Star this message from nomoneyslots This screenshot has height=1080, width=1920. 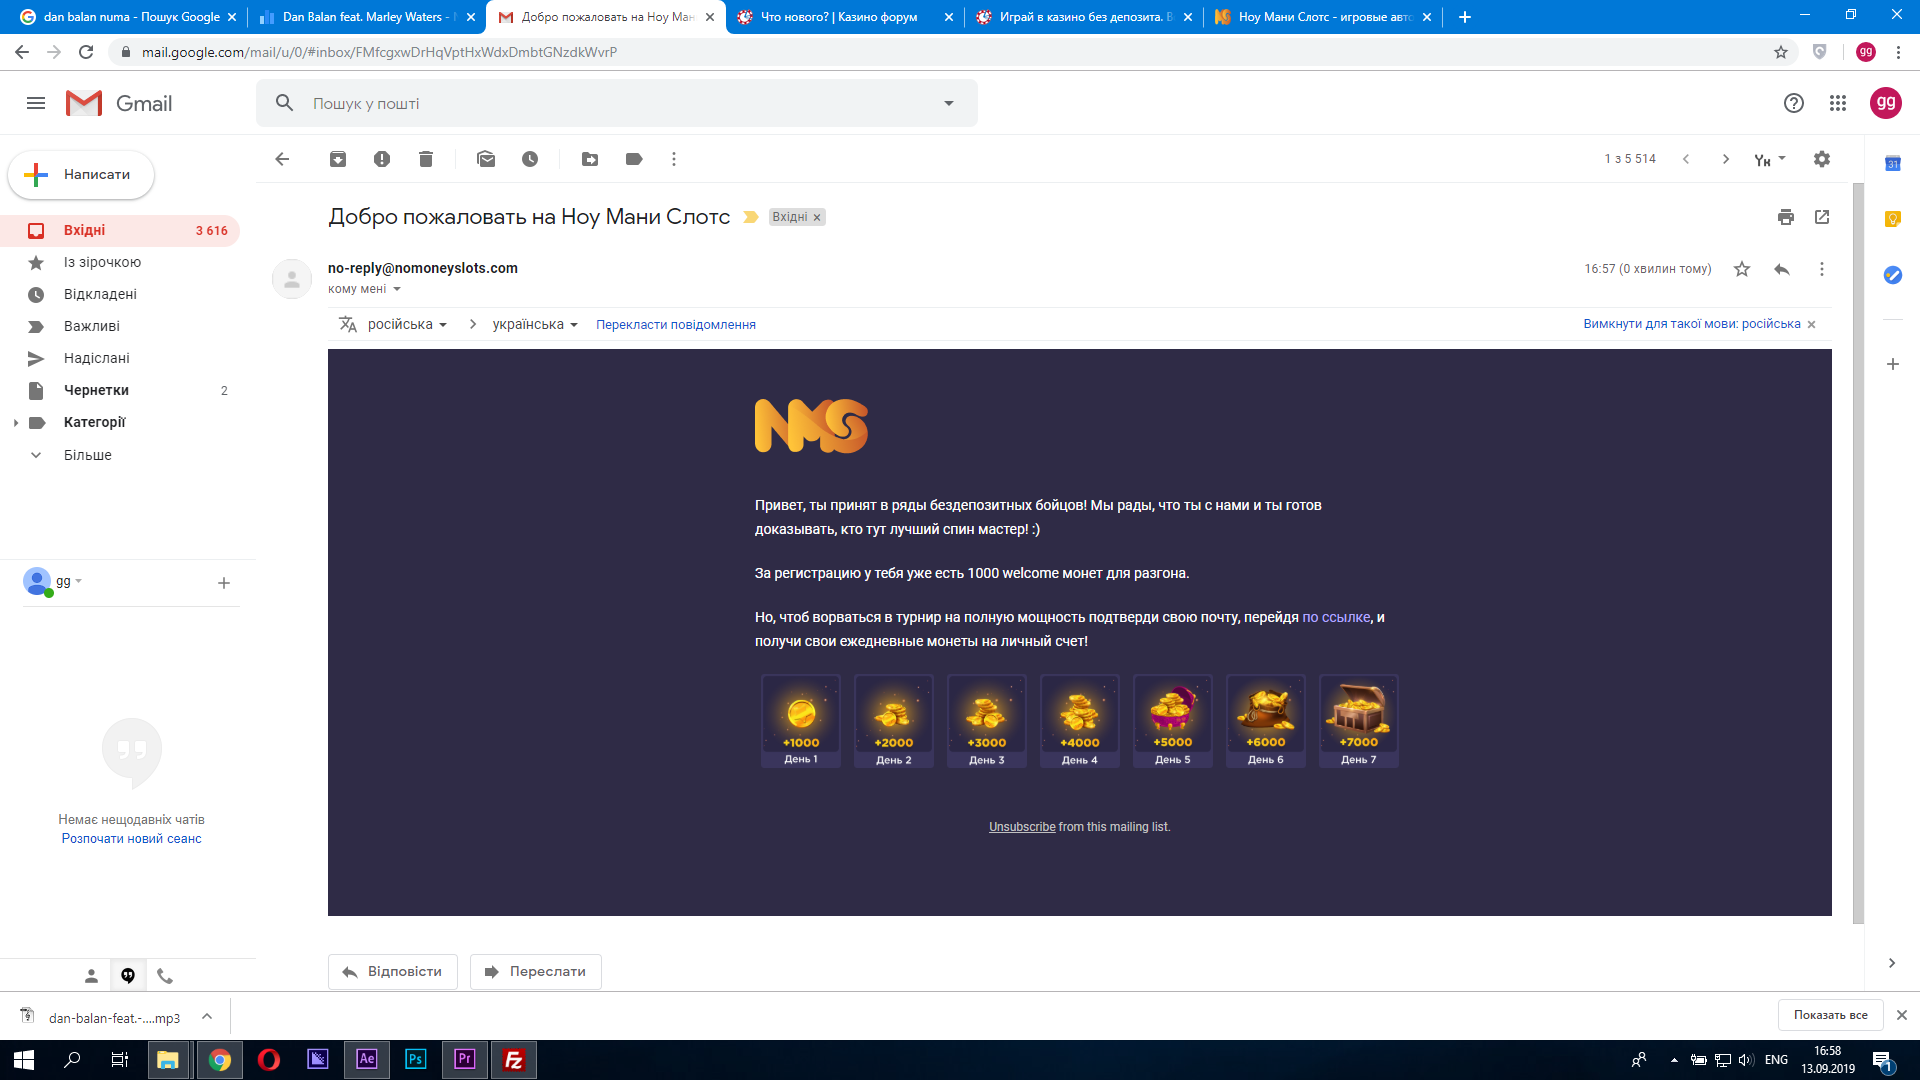tap(1742, 269)
